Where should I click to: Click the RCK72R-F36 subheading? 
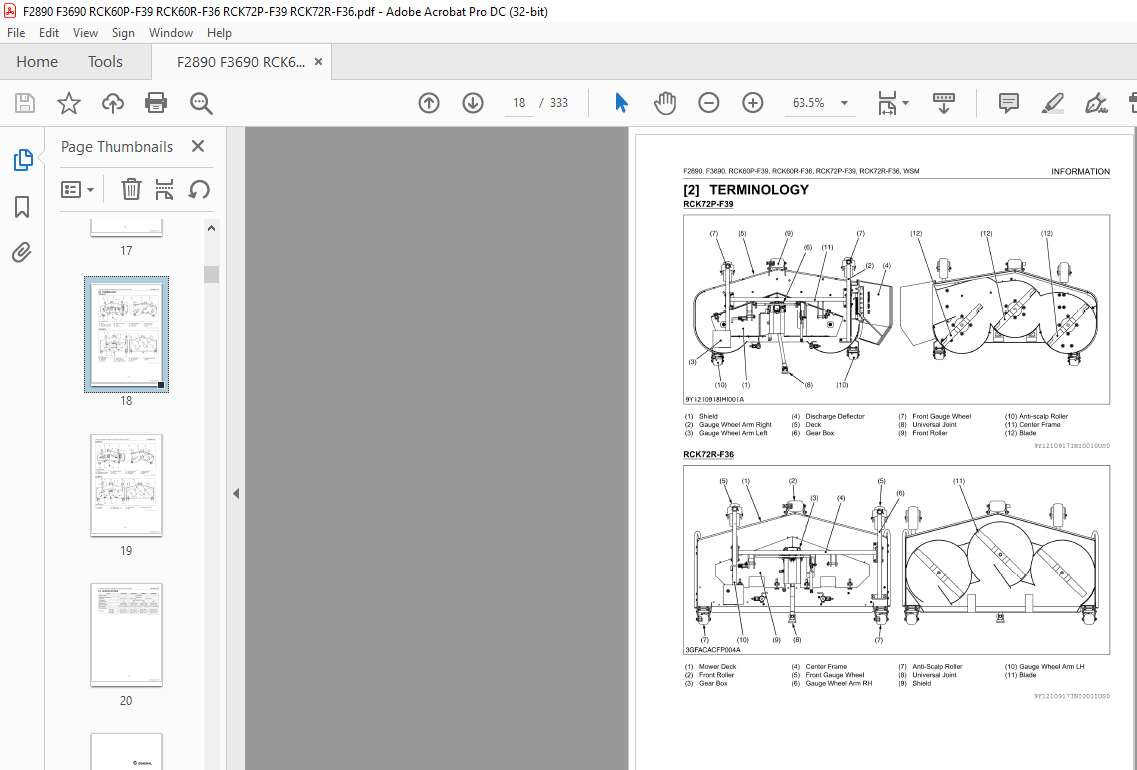708,455
